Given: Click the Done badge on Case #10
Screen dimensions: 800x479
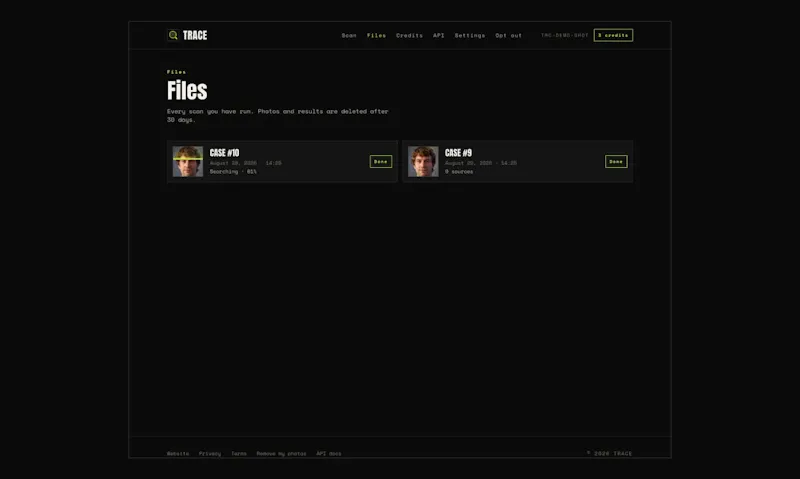Looking at the screenshot, I should coord(381,161).
